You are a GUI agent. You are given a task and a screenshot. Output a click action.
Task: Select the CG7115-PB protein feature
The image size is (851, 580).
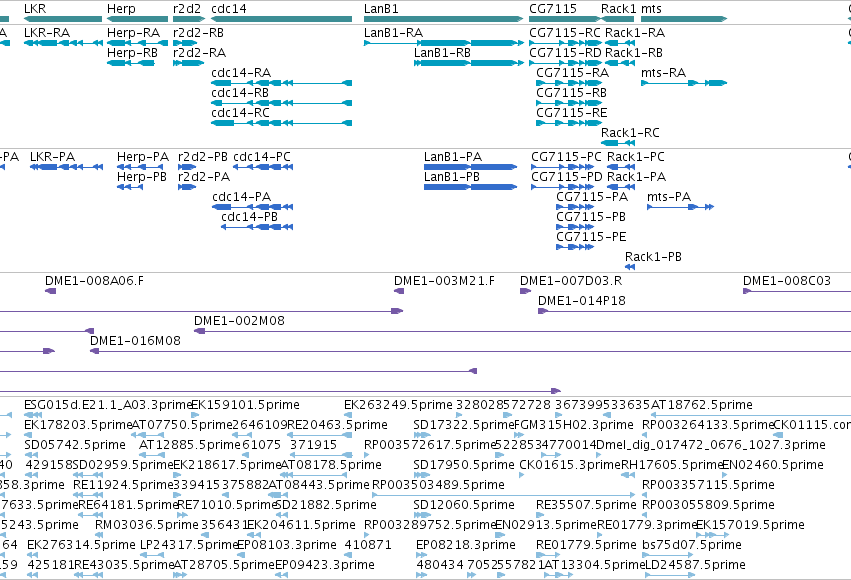coord(575,227)
